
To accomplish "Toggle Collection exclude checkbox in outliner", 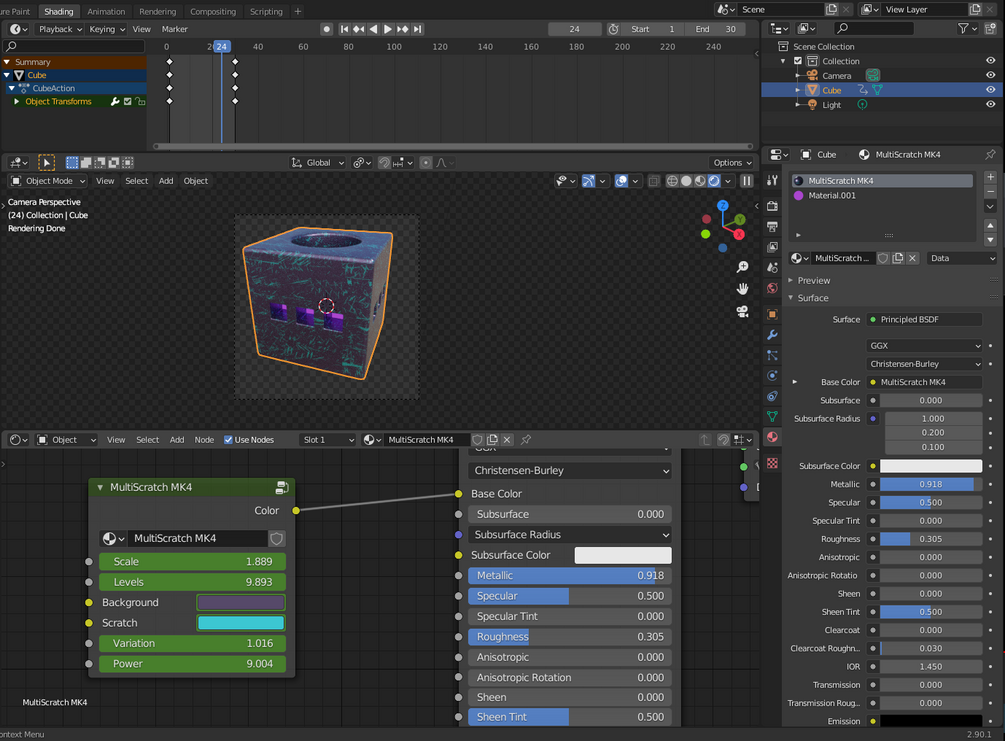I will coord(798,61).
